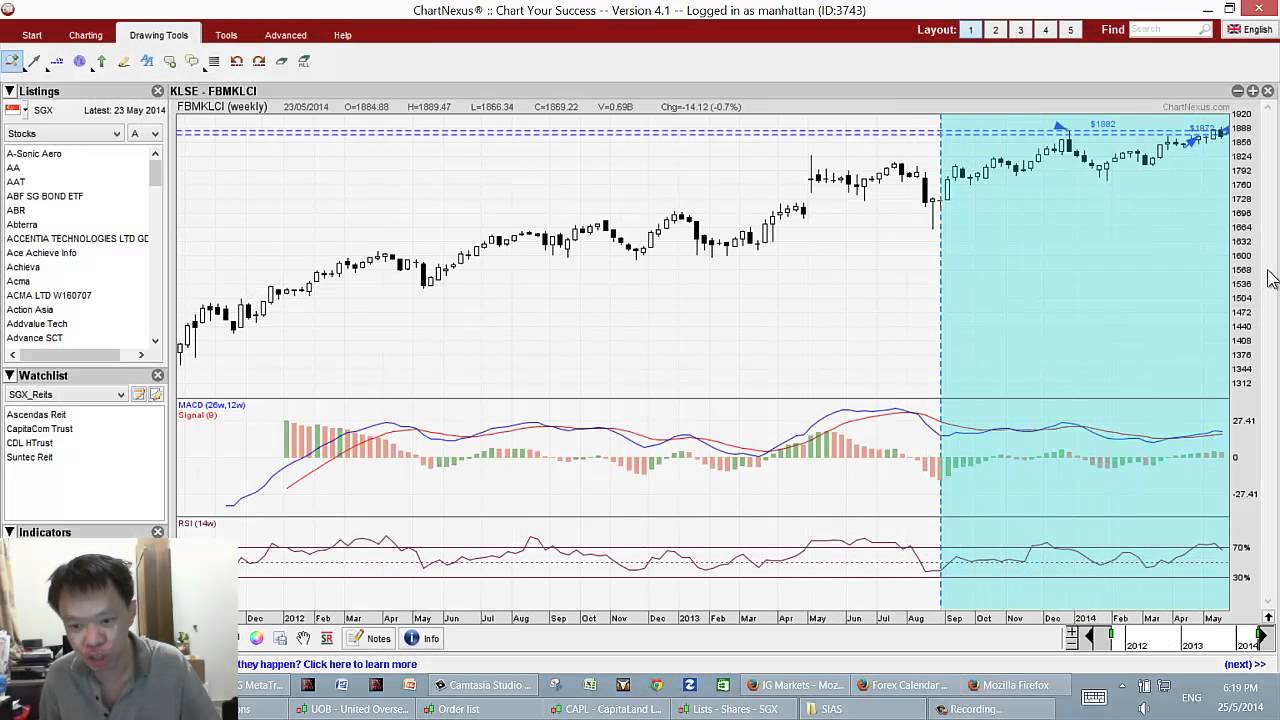The image size is (1280, 720).
Task: Open the Help tab
Action: click(343, 35)
